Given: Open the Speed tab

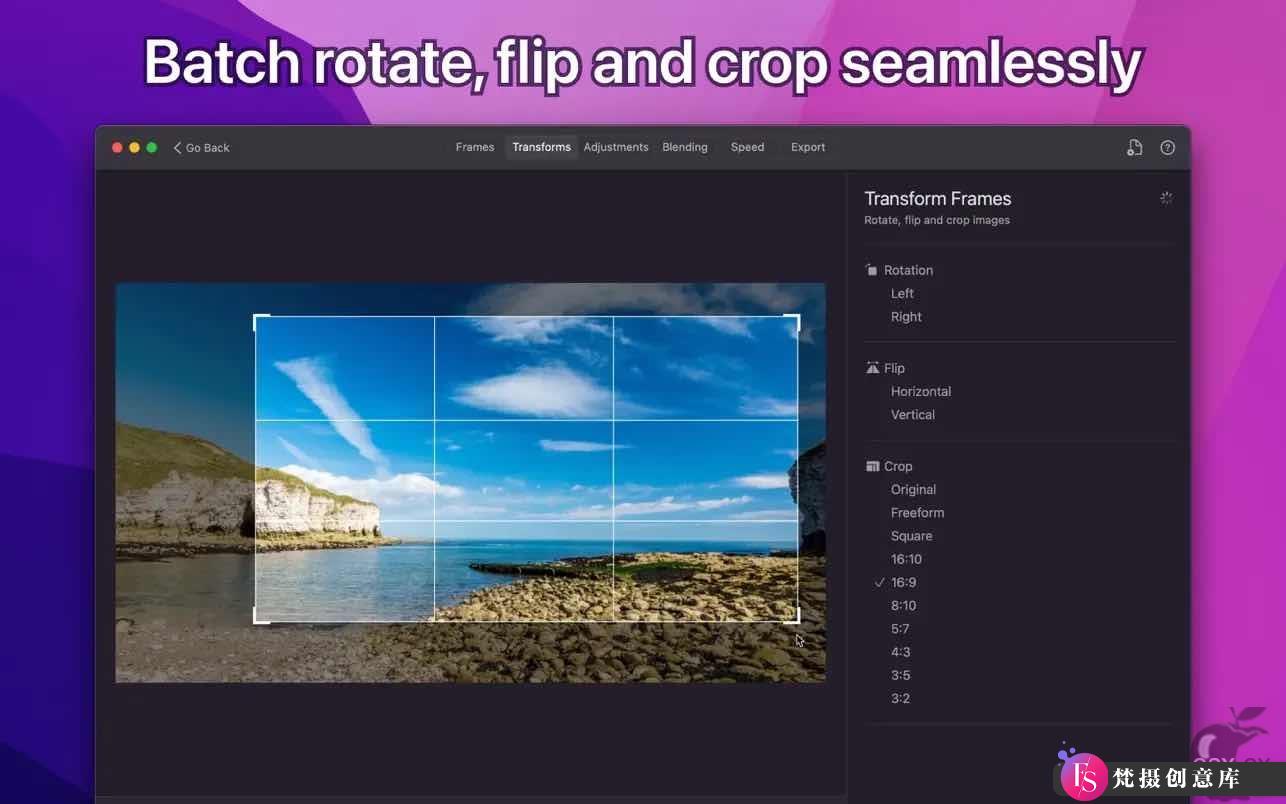Looking at the screenshot, I should click(747, 147).
